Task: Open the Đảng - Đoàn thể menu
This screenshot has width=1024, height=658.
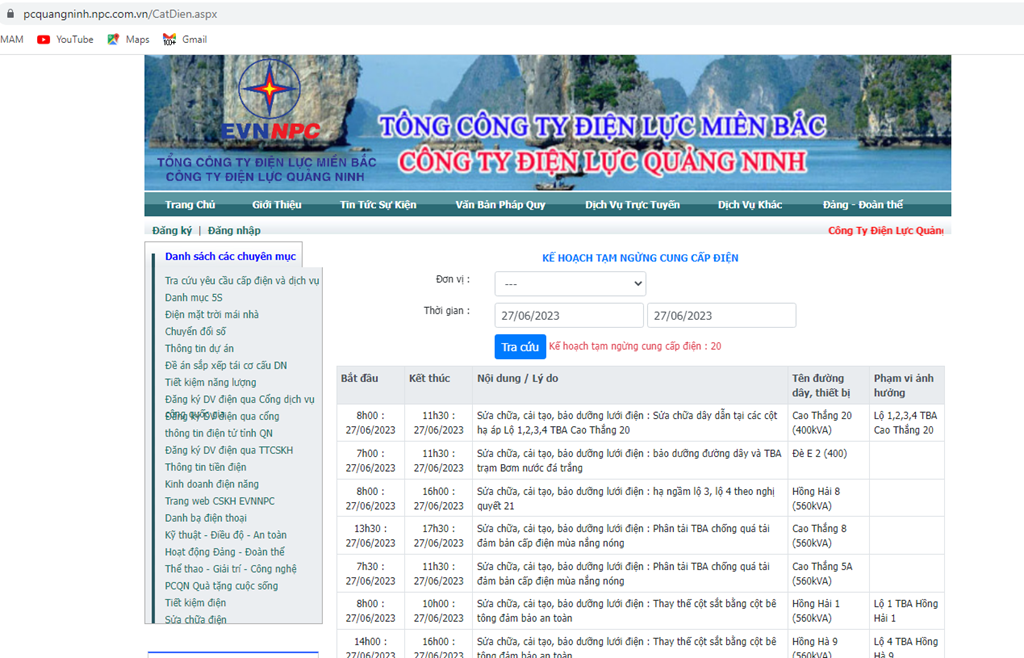Action: point(863,204)
